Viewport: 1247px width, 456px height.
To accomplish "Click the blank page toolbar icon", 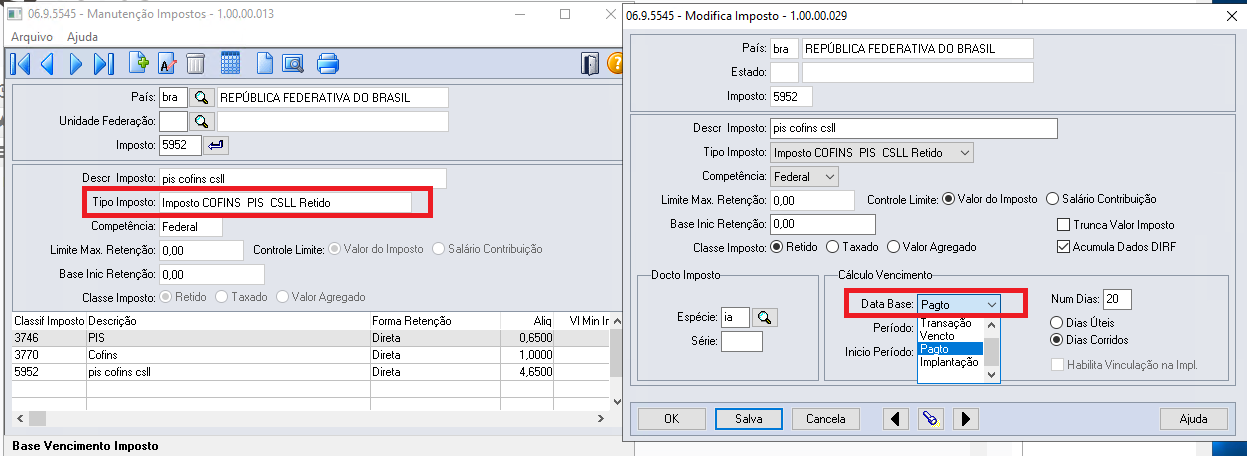I will [x=265, y=65].
